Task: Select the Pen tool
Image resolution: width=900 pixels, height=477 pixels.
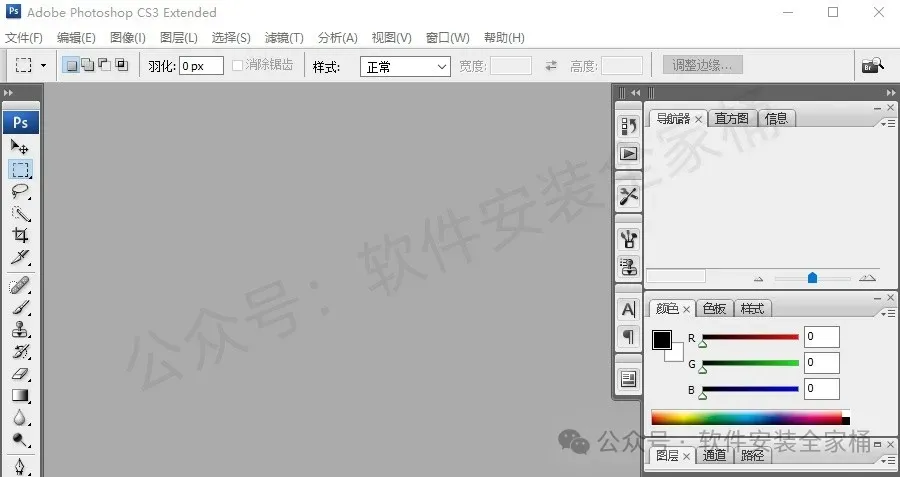Action: [x=20, y=466]
